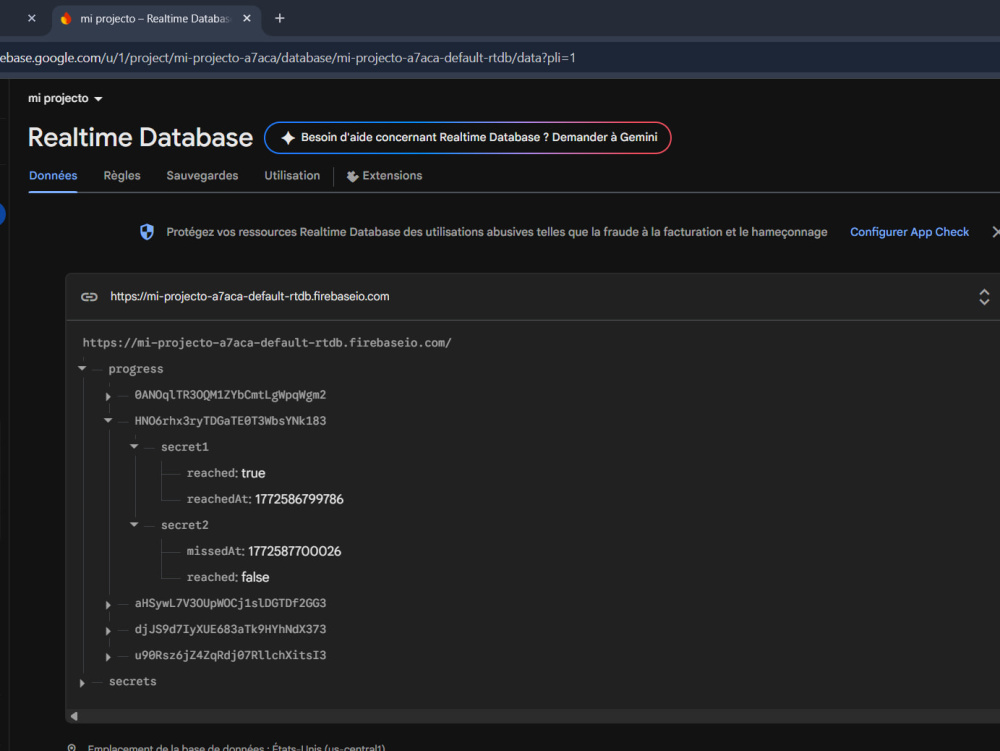Open the mi projecto project dropdown

point(65,98)
